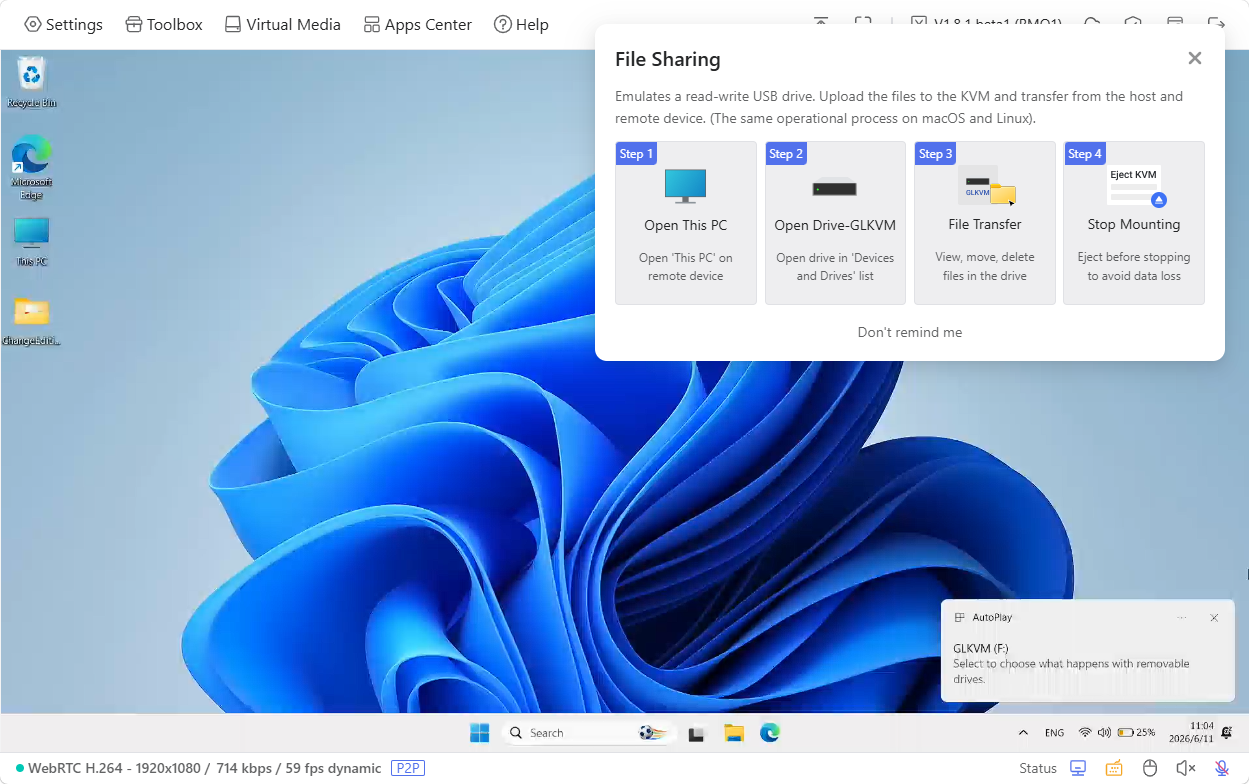The image size is (1249, 784).
Task: Click the Settings gear icon in the menu bar
Action: click(33, 24)
